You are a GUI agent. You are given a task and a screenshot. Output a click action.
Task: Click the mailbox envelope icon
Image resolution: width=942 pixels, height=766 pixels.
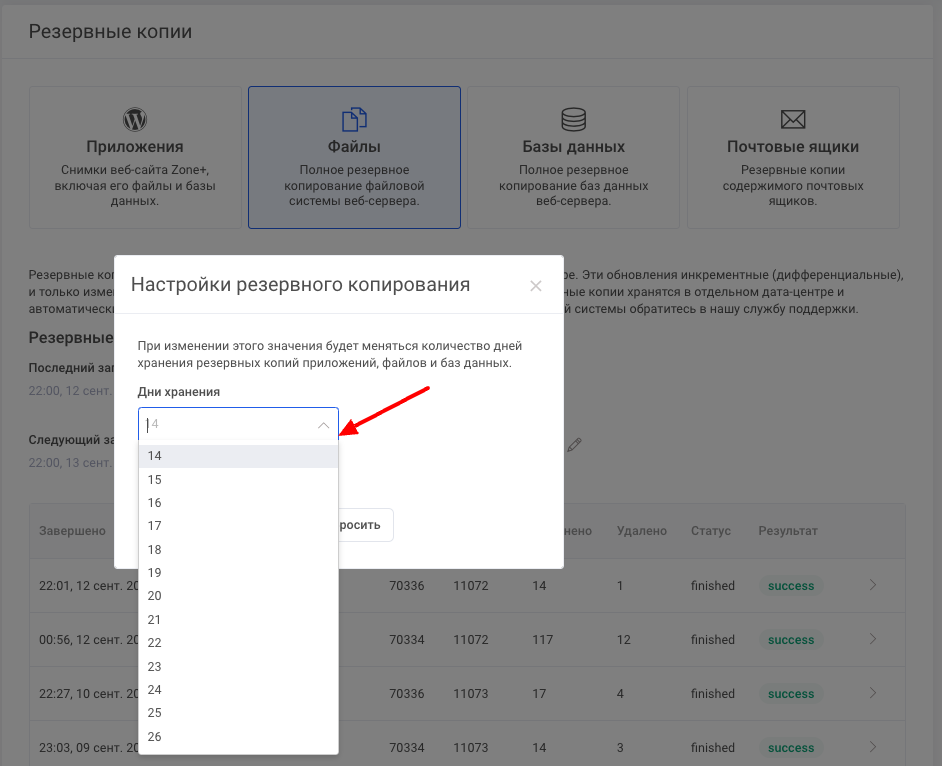coord(793,119)
